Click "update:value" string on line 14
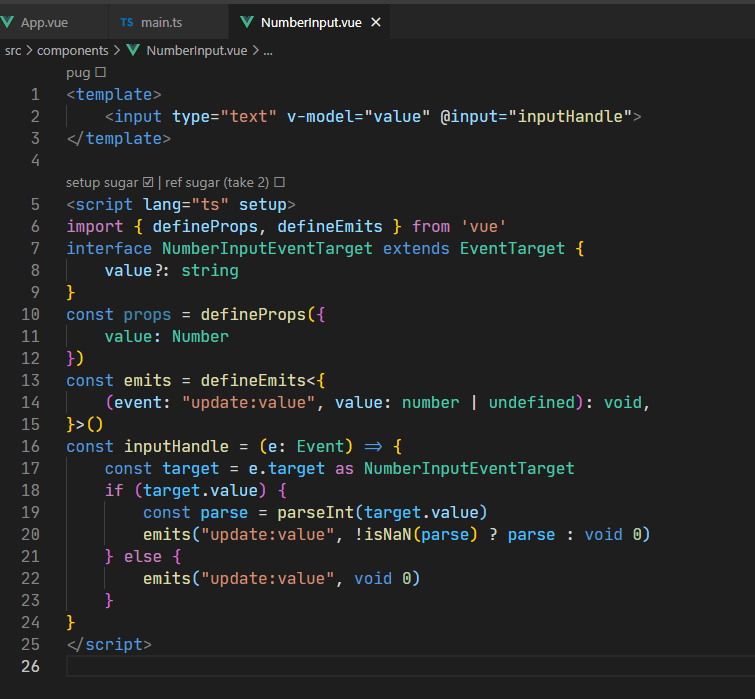The width and height of the screenshot is (755, 699). click(248, 402)
